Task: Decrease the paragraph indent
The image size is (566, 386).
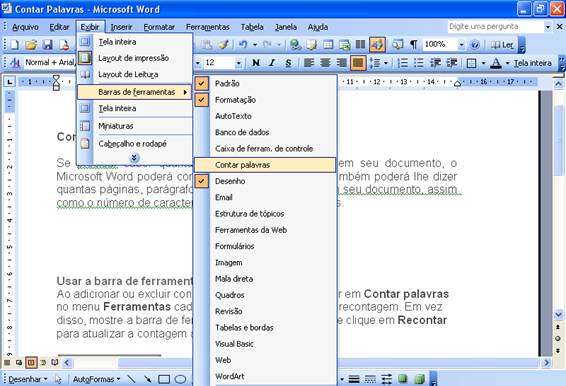Action: pyautogui.click(x=435, y=63)
